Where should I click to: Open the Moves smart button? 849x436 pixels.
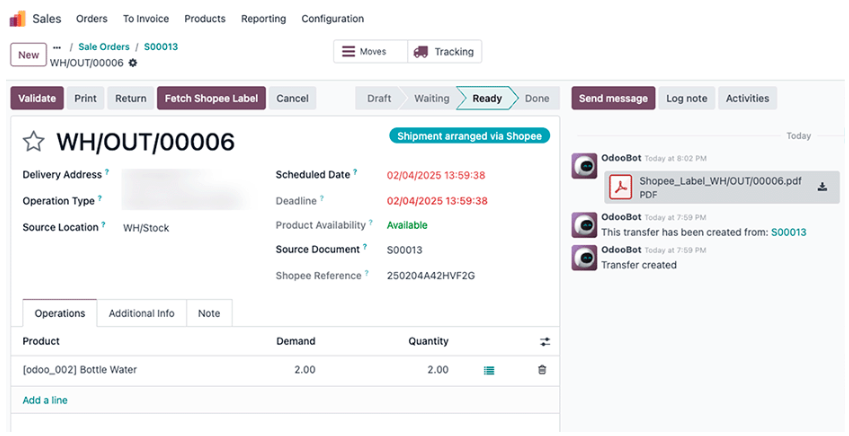[x=370, y=51]
